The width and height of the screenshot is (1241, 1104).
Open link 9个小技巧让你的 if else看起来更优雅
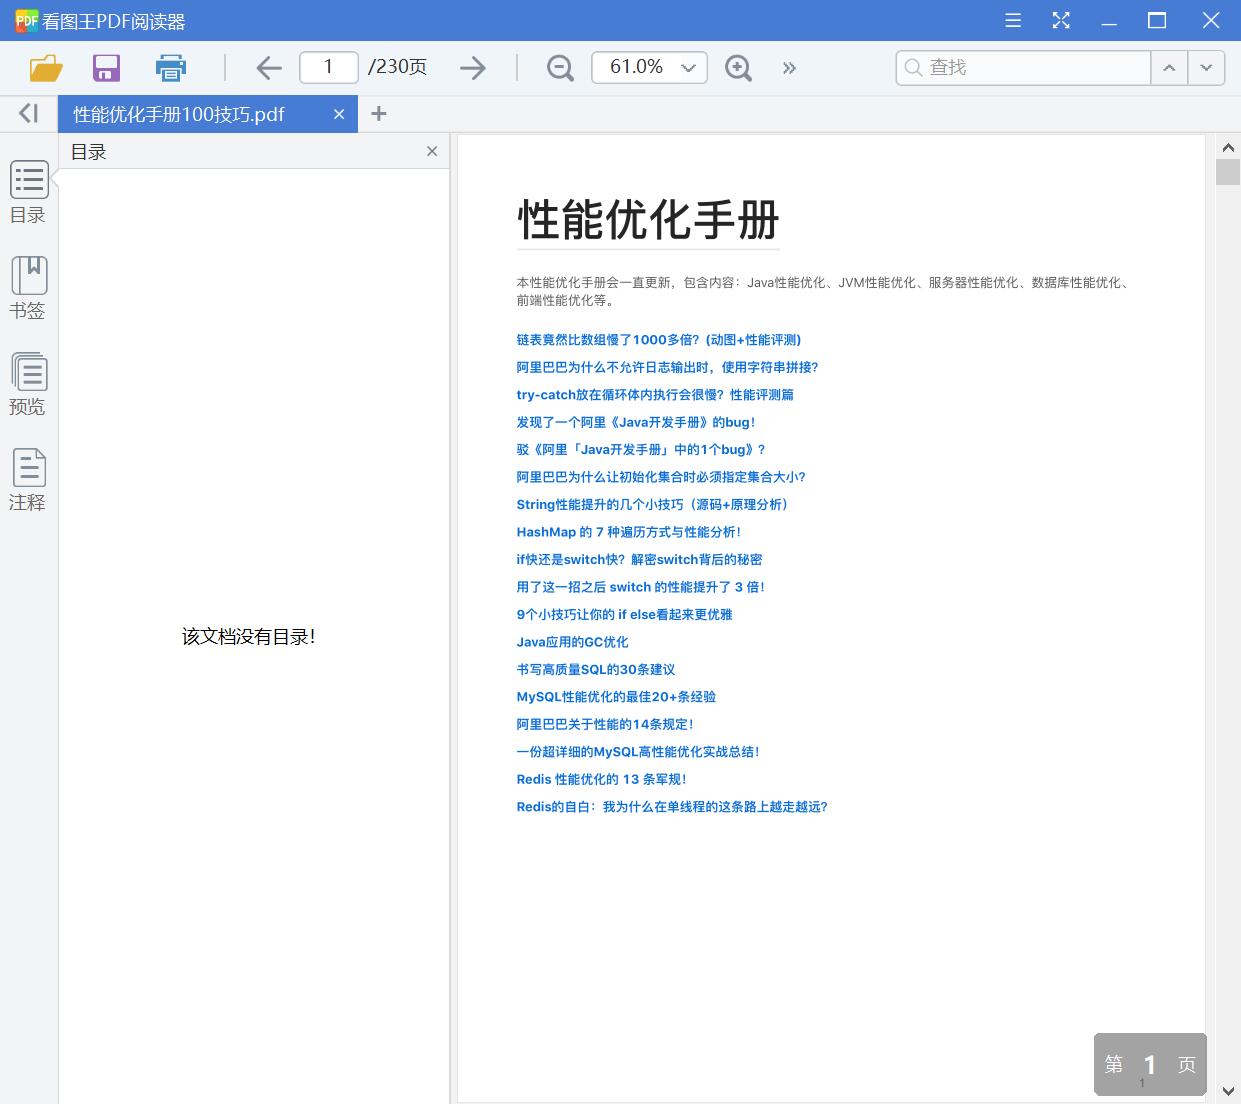pos(624,615)
